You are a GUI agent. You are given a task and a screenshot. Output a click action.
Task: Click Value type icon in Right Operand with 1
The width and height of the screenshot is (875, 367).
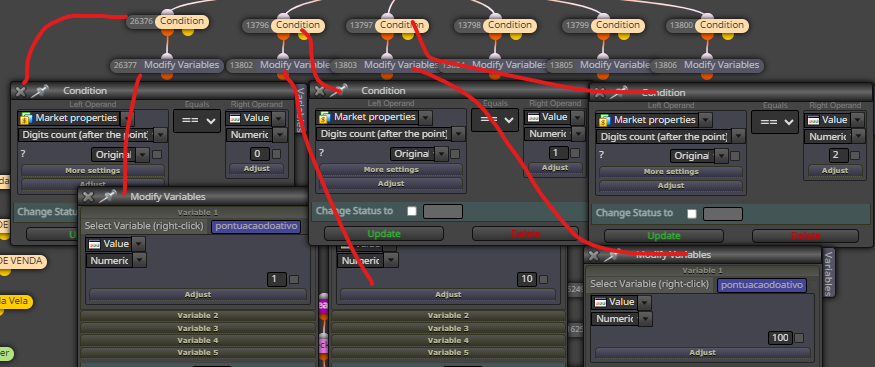533,117
